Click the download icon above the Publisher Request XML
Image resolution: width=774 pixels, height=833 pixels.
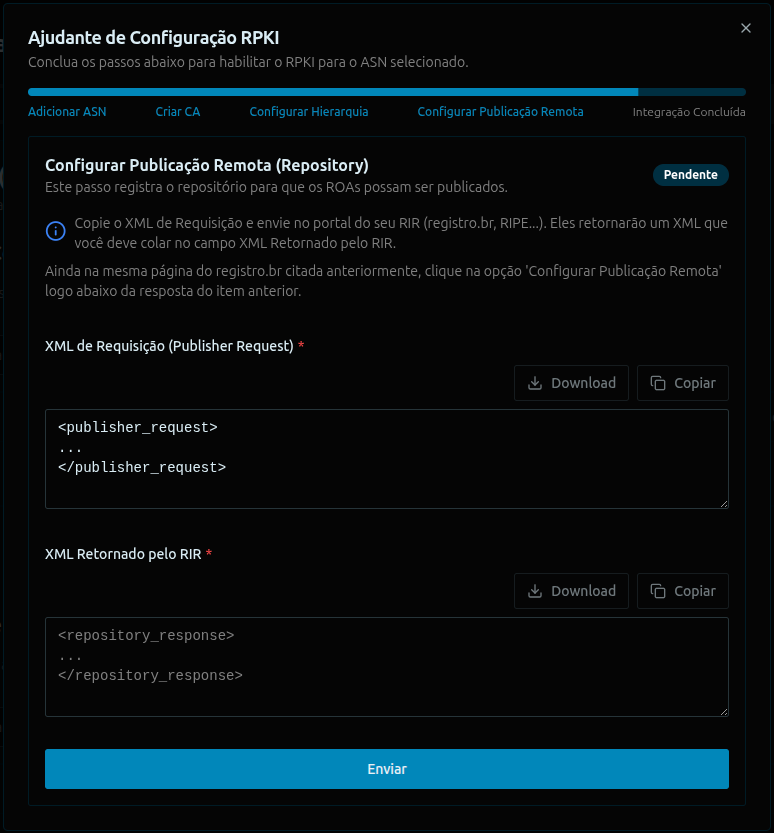pos(535,382)
